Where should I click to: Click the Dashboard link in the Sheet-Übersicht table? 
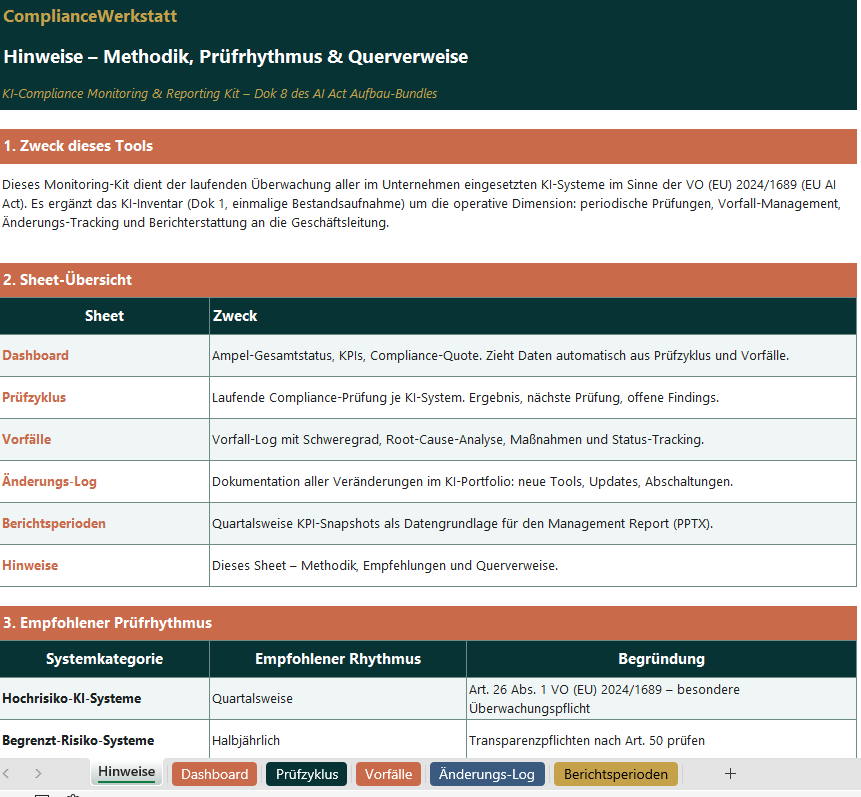pyautogui.click(x=35, y=355)
